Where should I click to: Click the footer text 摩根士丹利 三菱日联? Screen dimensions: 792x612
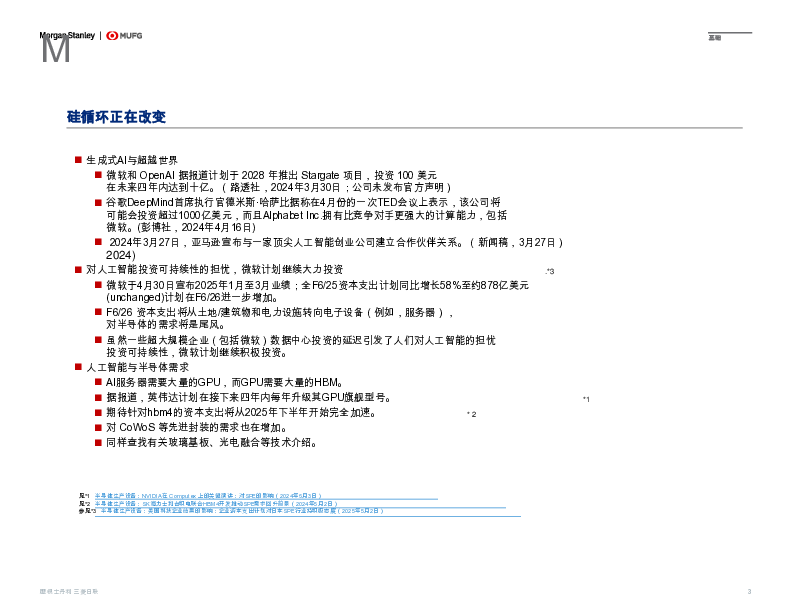(69, 591)
